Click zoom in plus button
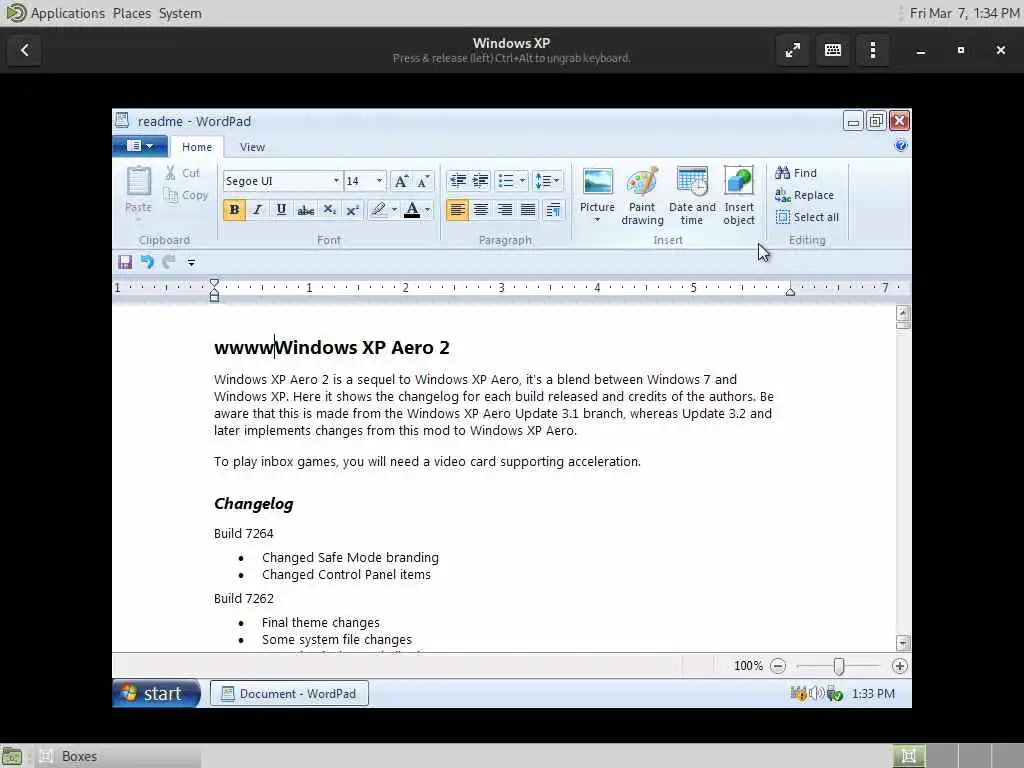The width and height of the screenshot is (1024, 768). (x=899, y=666)
